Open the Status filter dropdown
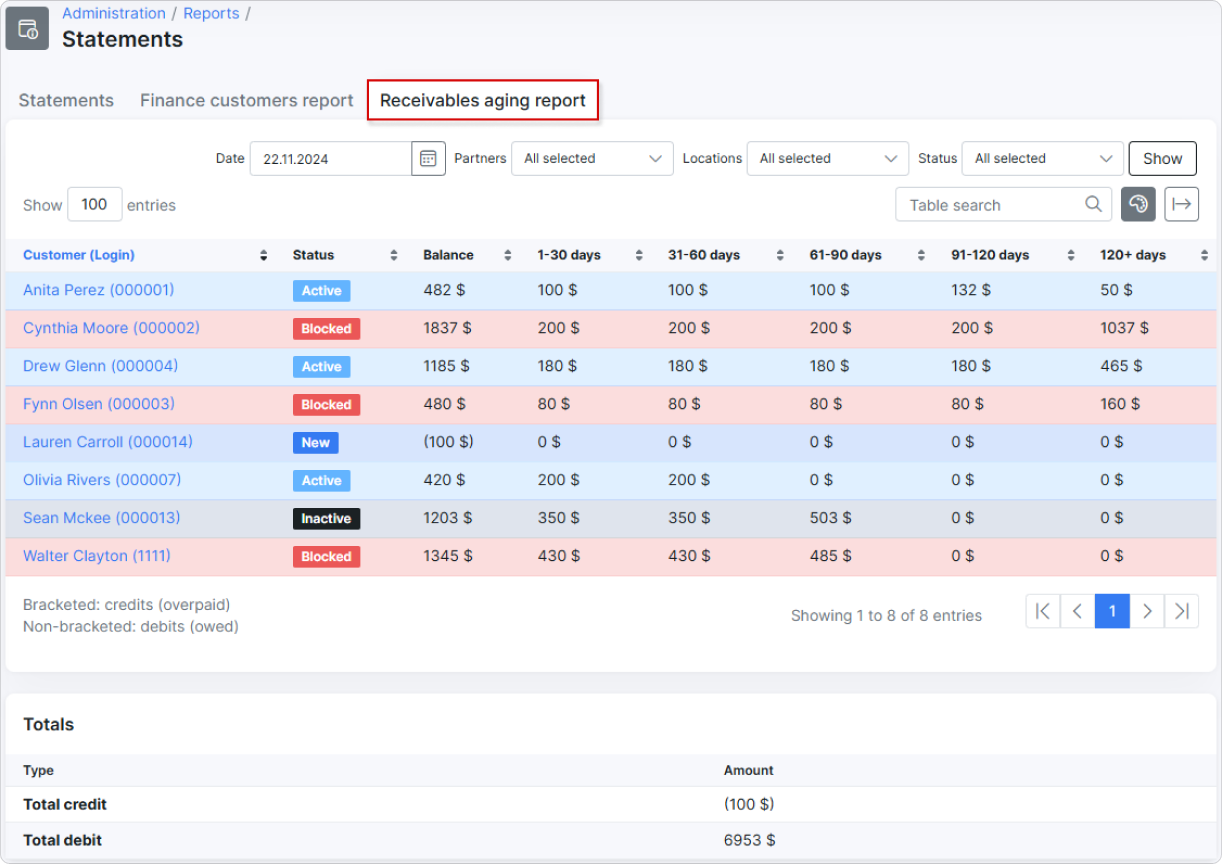This screenshot has width=1222, height=864. [x=1041, y=158]
